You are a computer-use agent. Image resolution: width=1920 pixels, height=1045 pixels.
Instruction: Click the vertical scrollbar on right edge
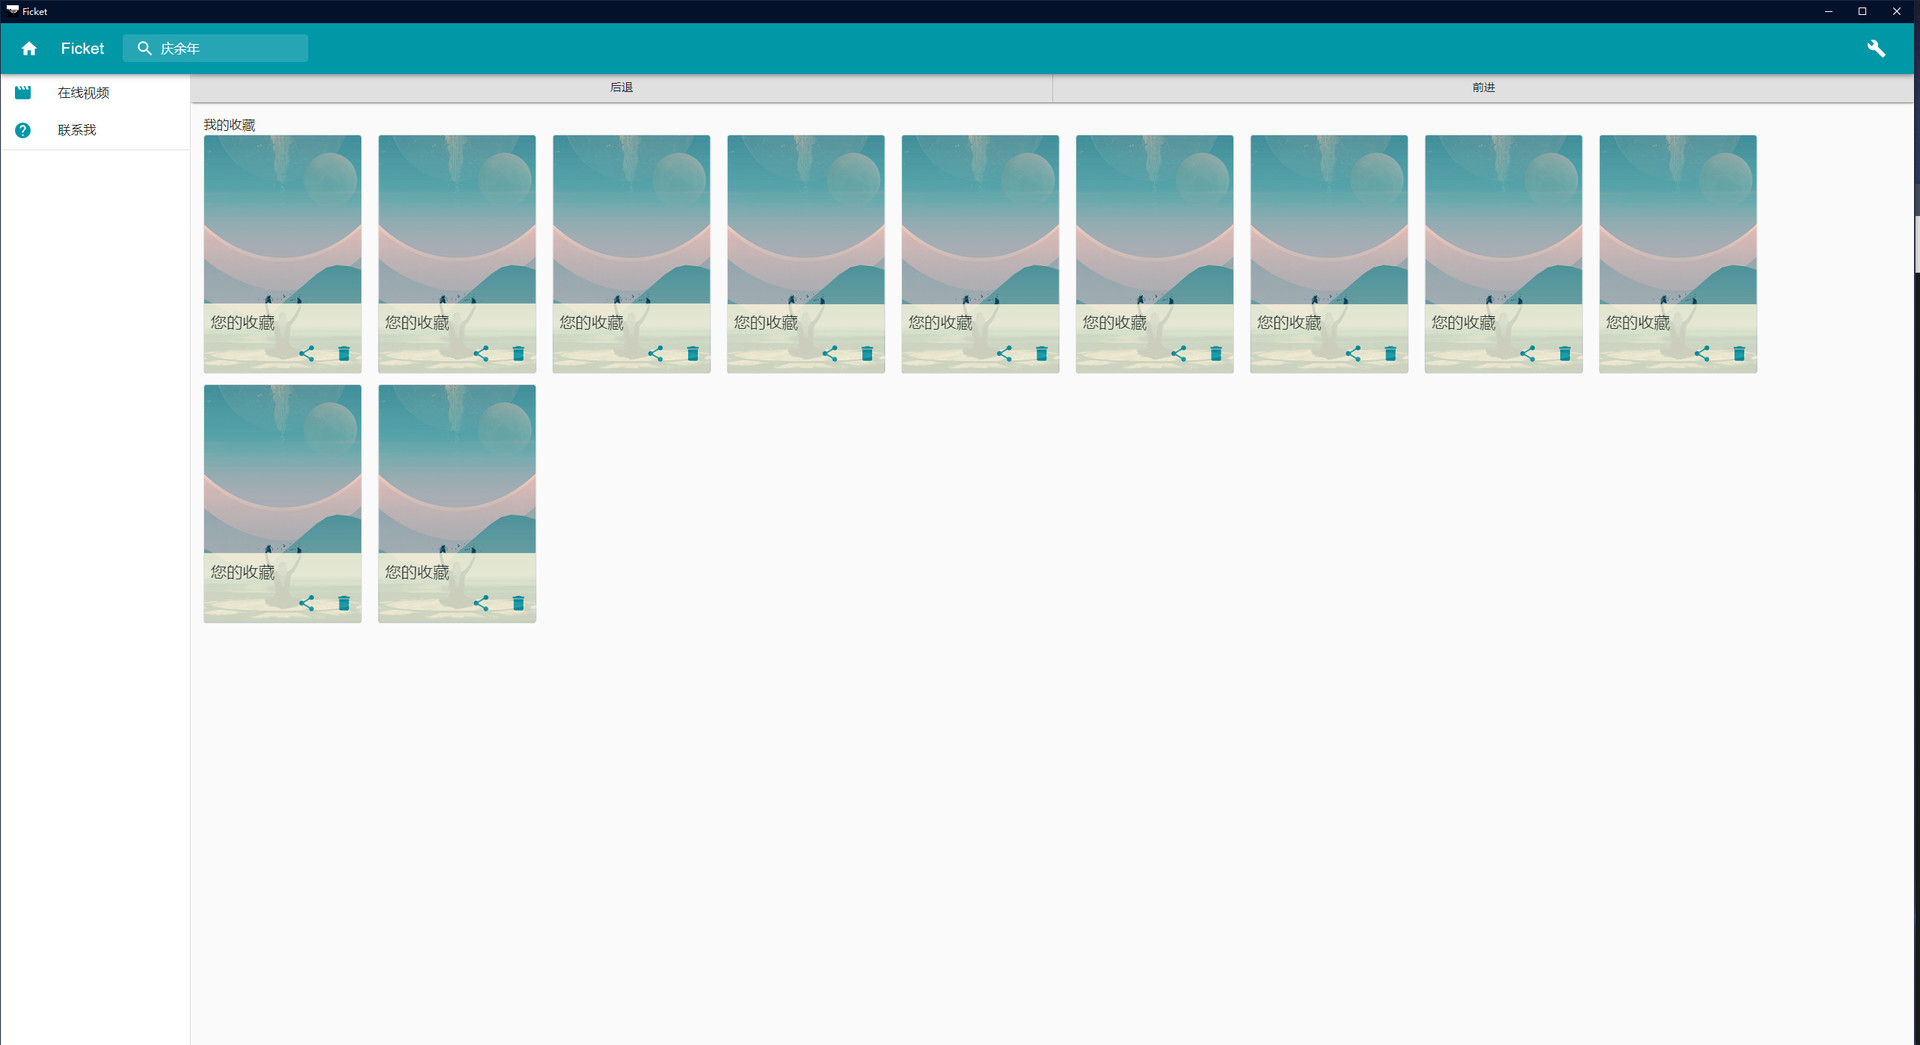[1916, 245]
